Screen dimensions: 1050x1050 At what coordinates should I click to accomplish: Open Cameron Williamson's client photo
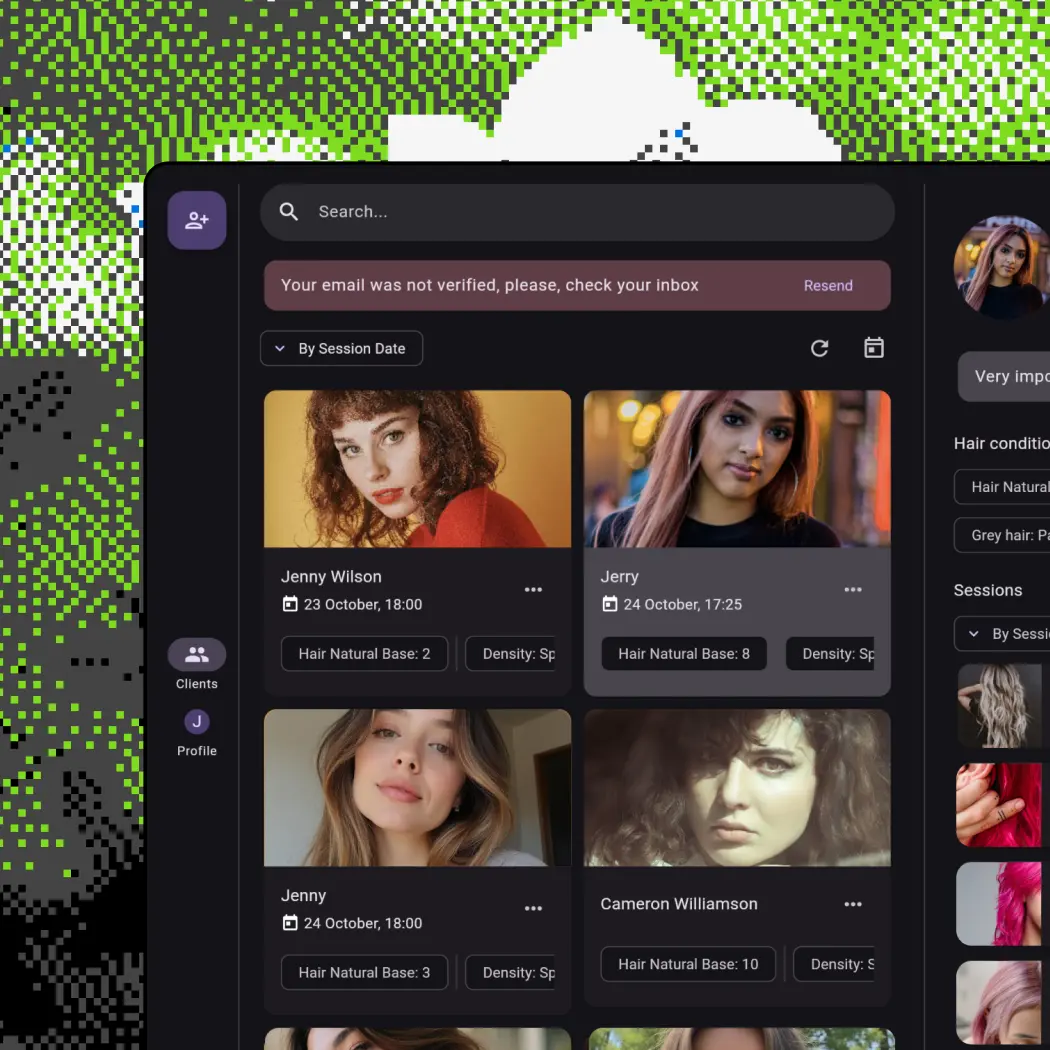[x=737, y=788]
